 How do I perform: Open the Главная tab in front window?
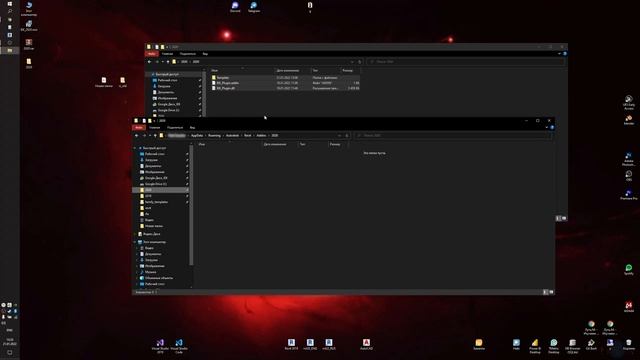pos(155,127)
